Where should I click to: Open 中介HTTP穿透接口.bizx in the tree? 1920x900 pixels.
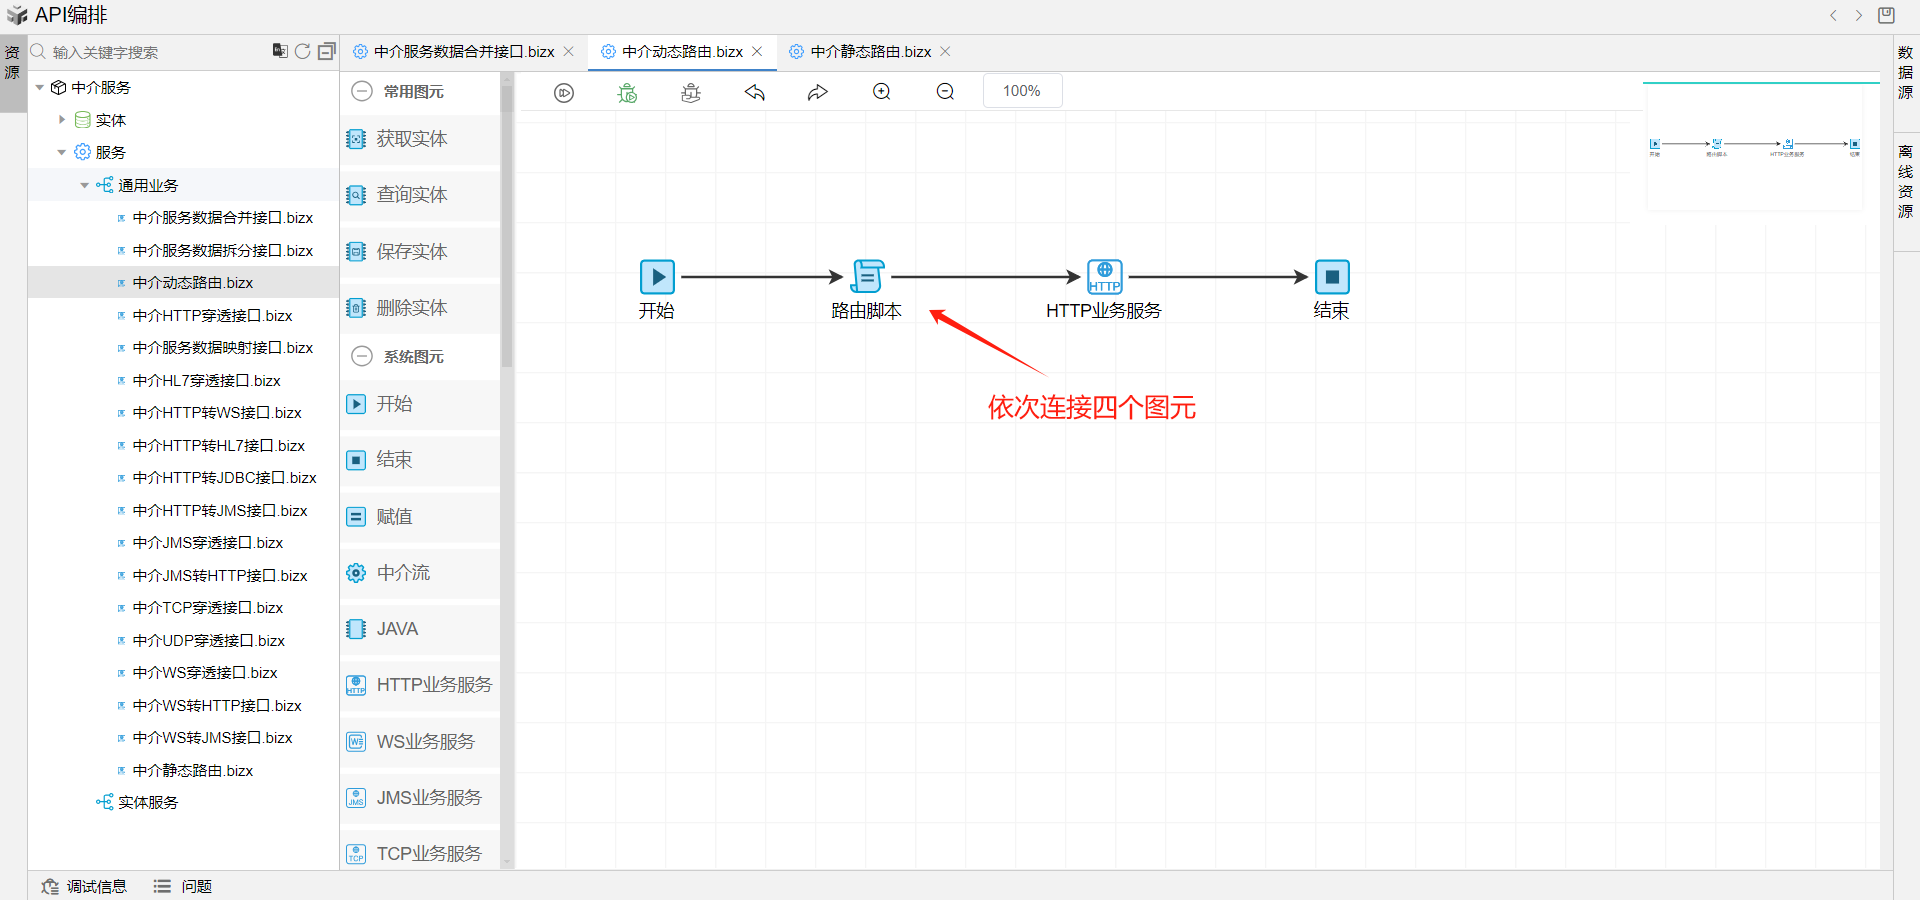click(212, 315)
